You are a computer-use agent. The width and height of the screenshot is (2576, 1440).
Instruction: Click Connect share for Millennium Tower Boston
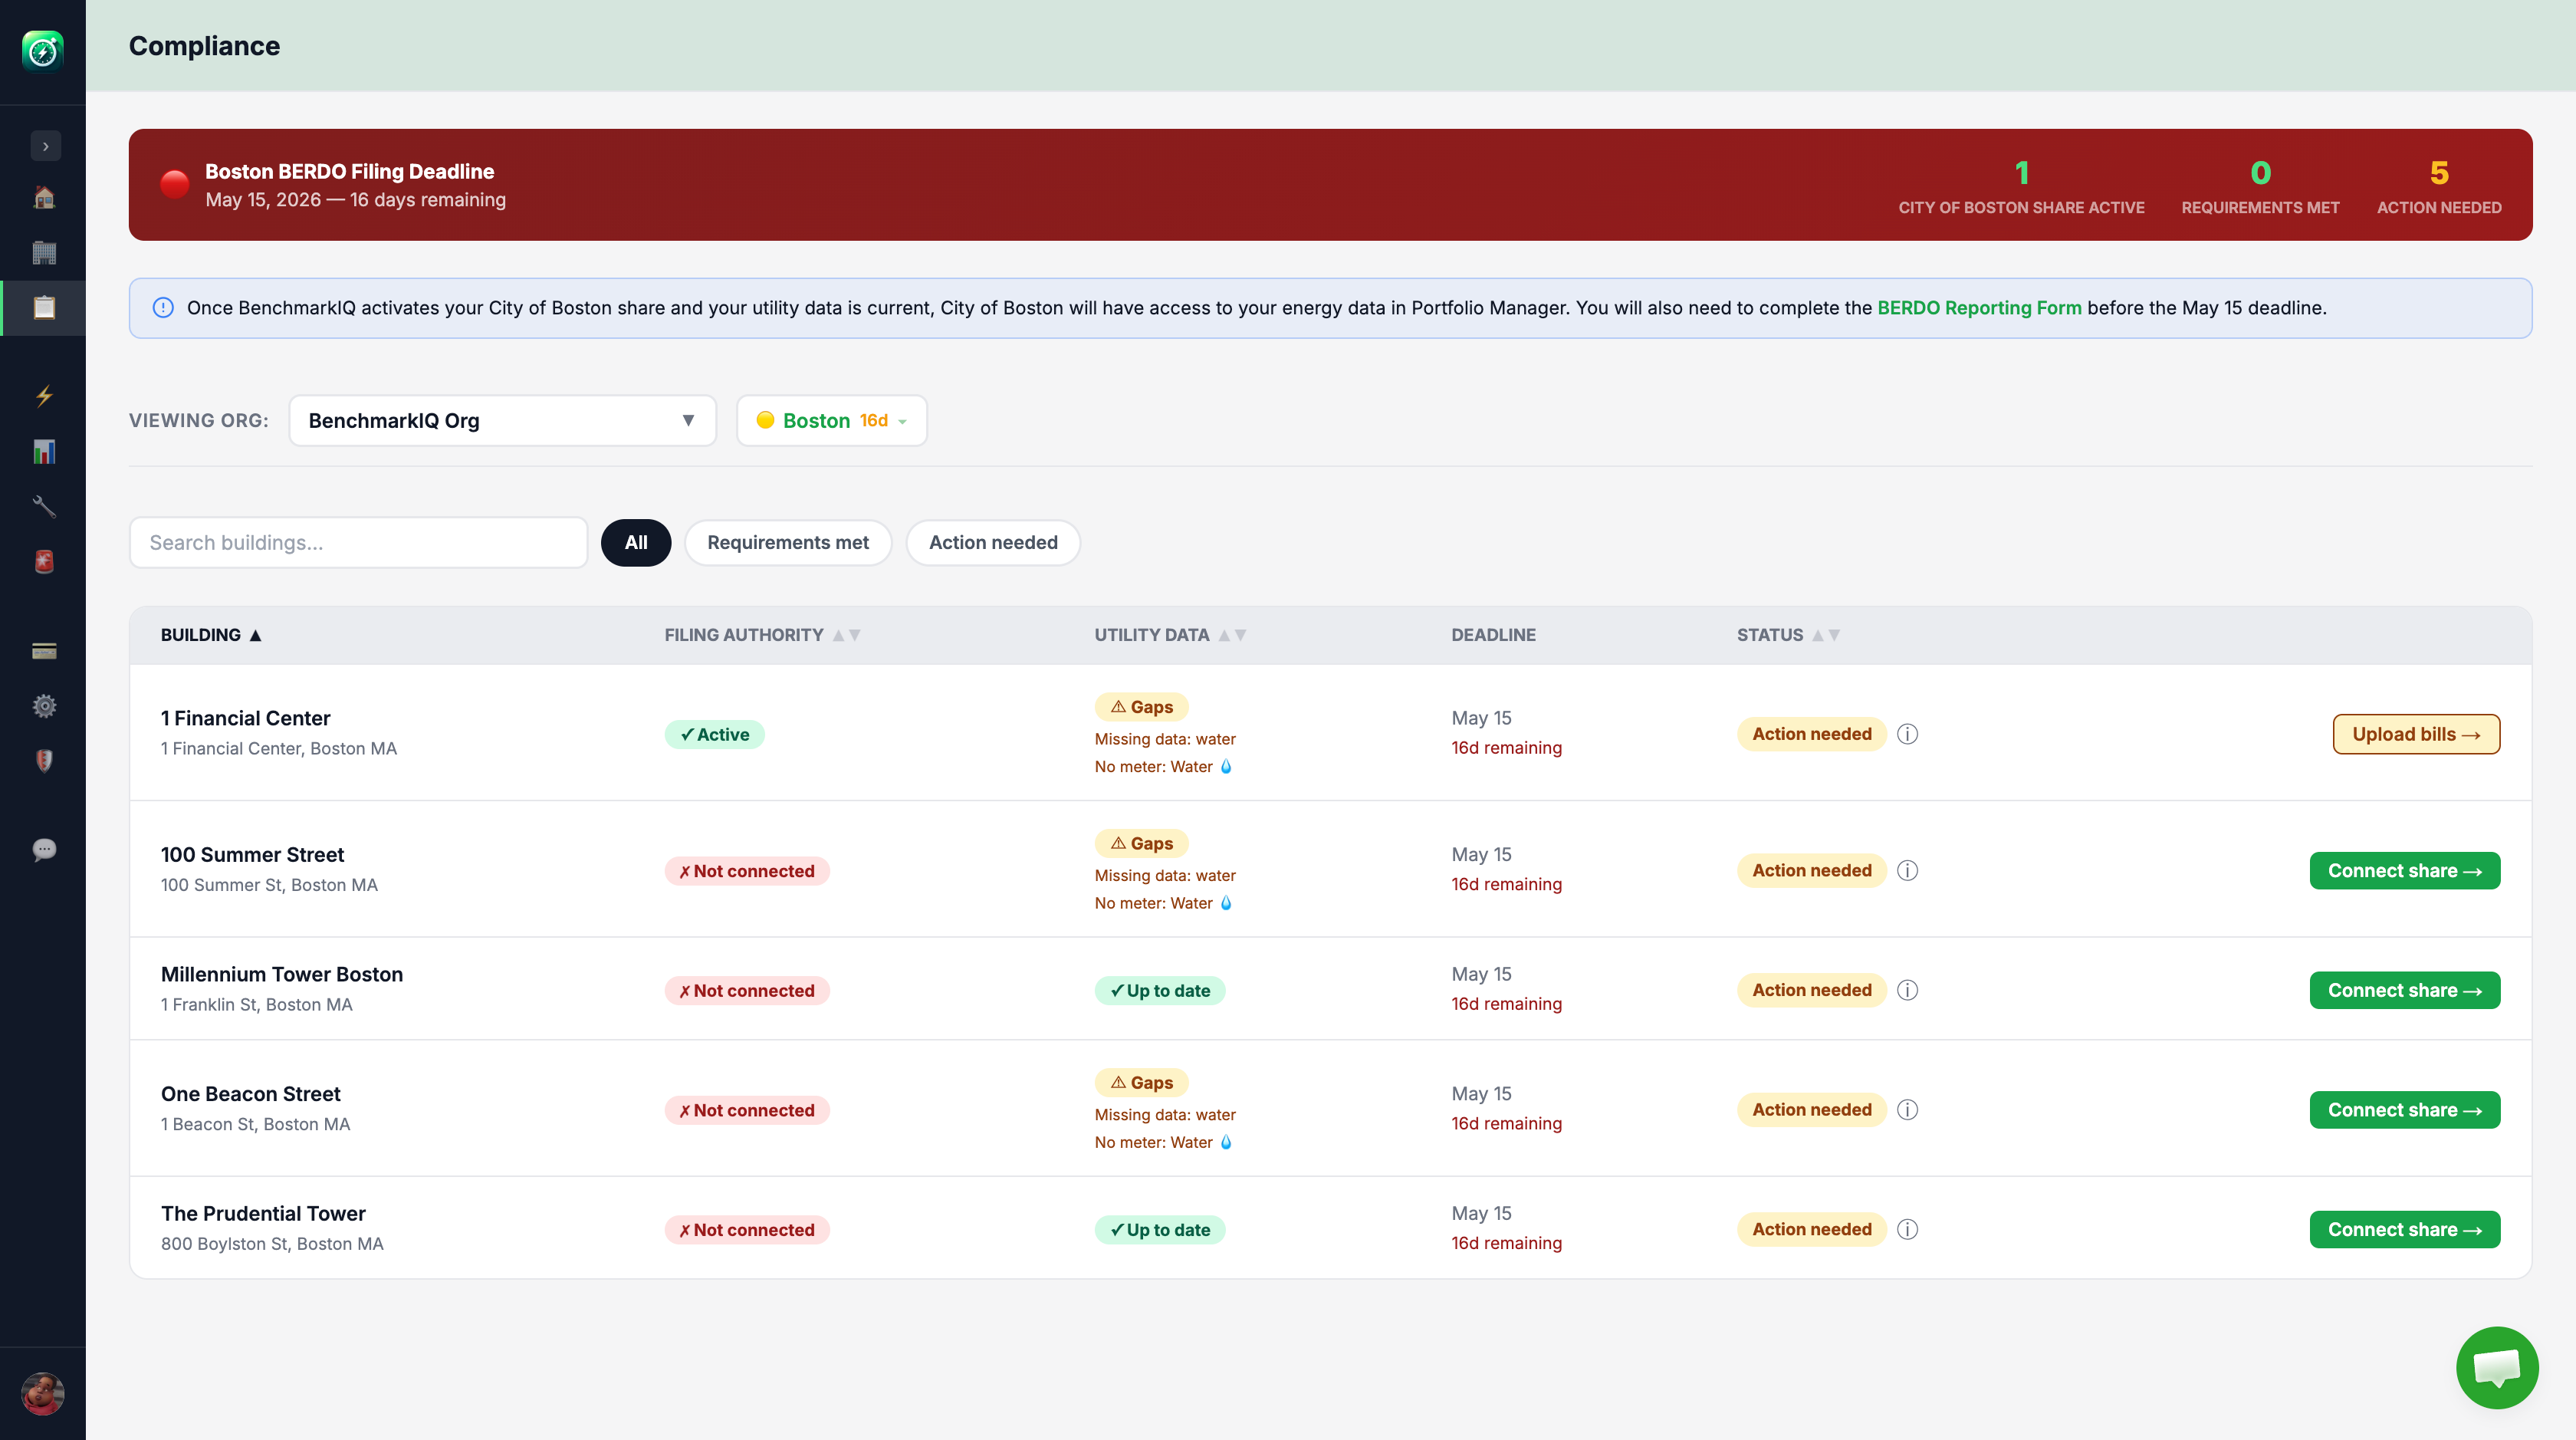pos(2404,990)
